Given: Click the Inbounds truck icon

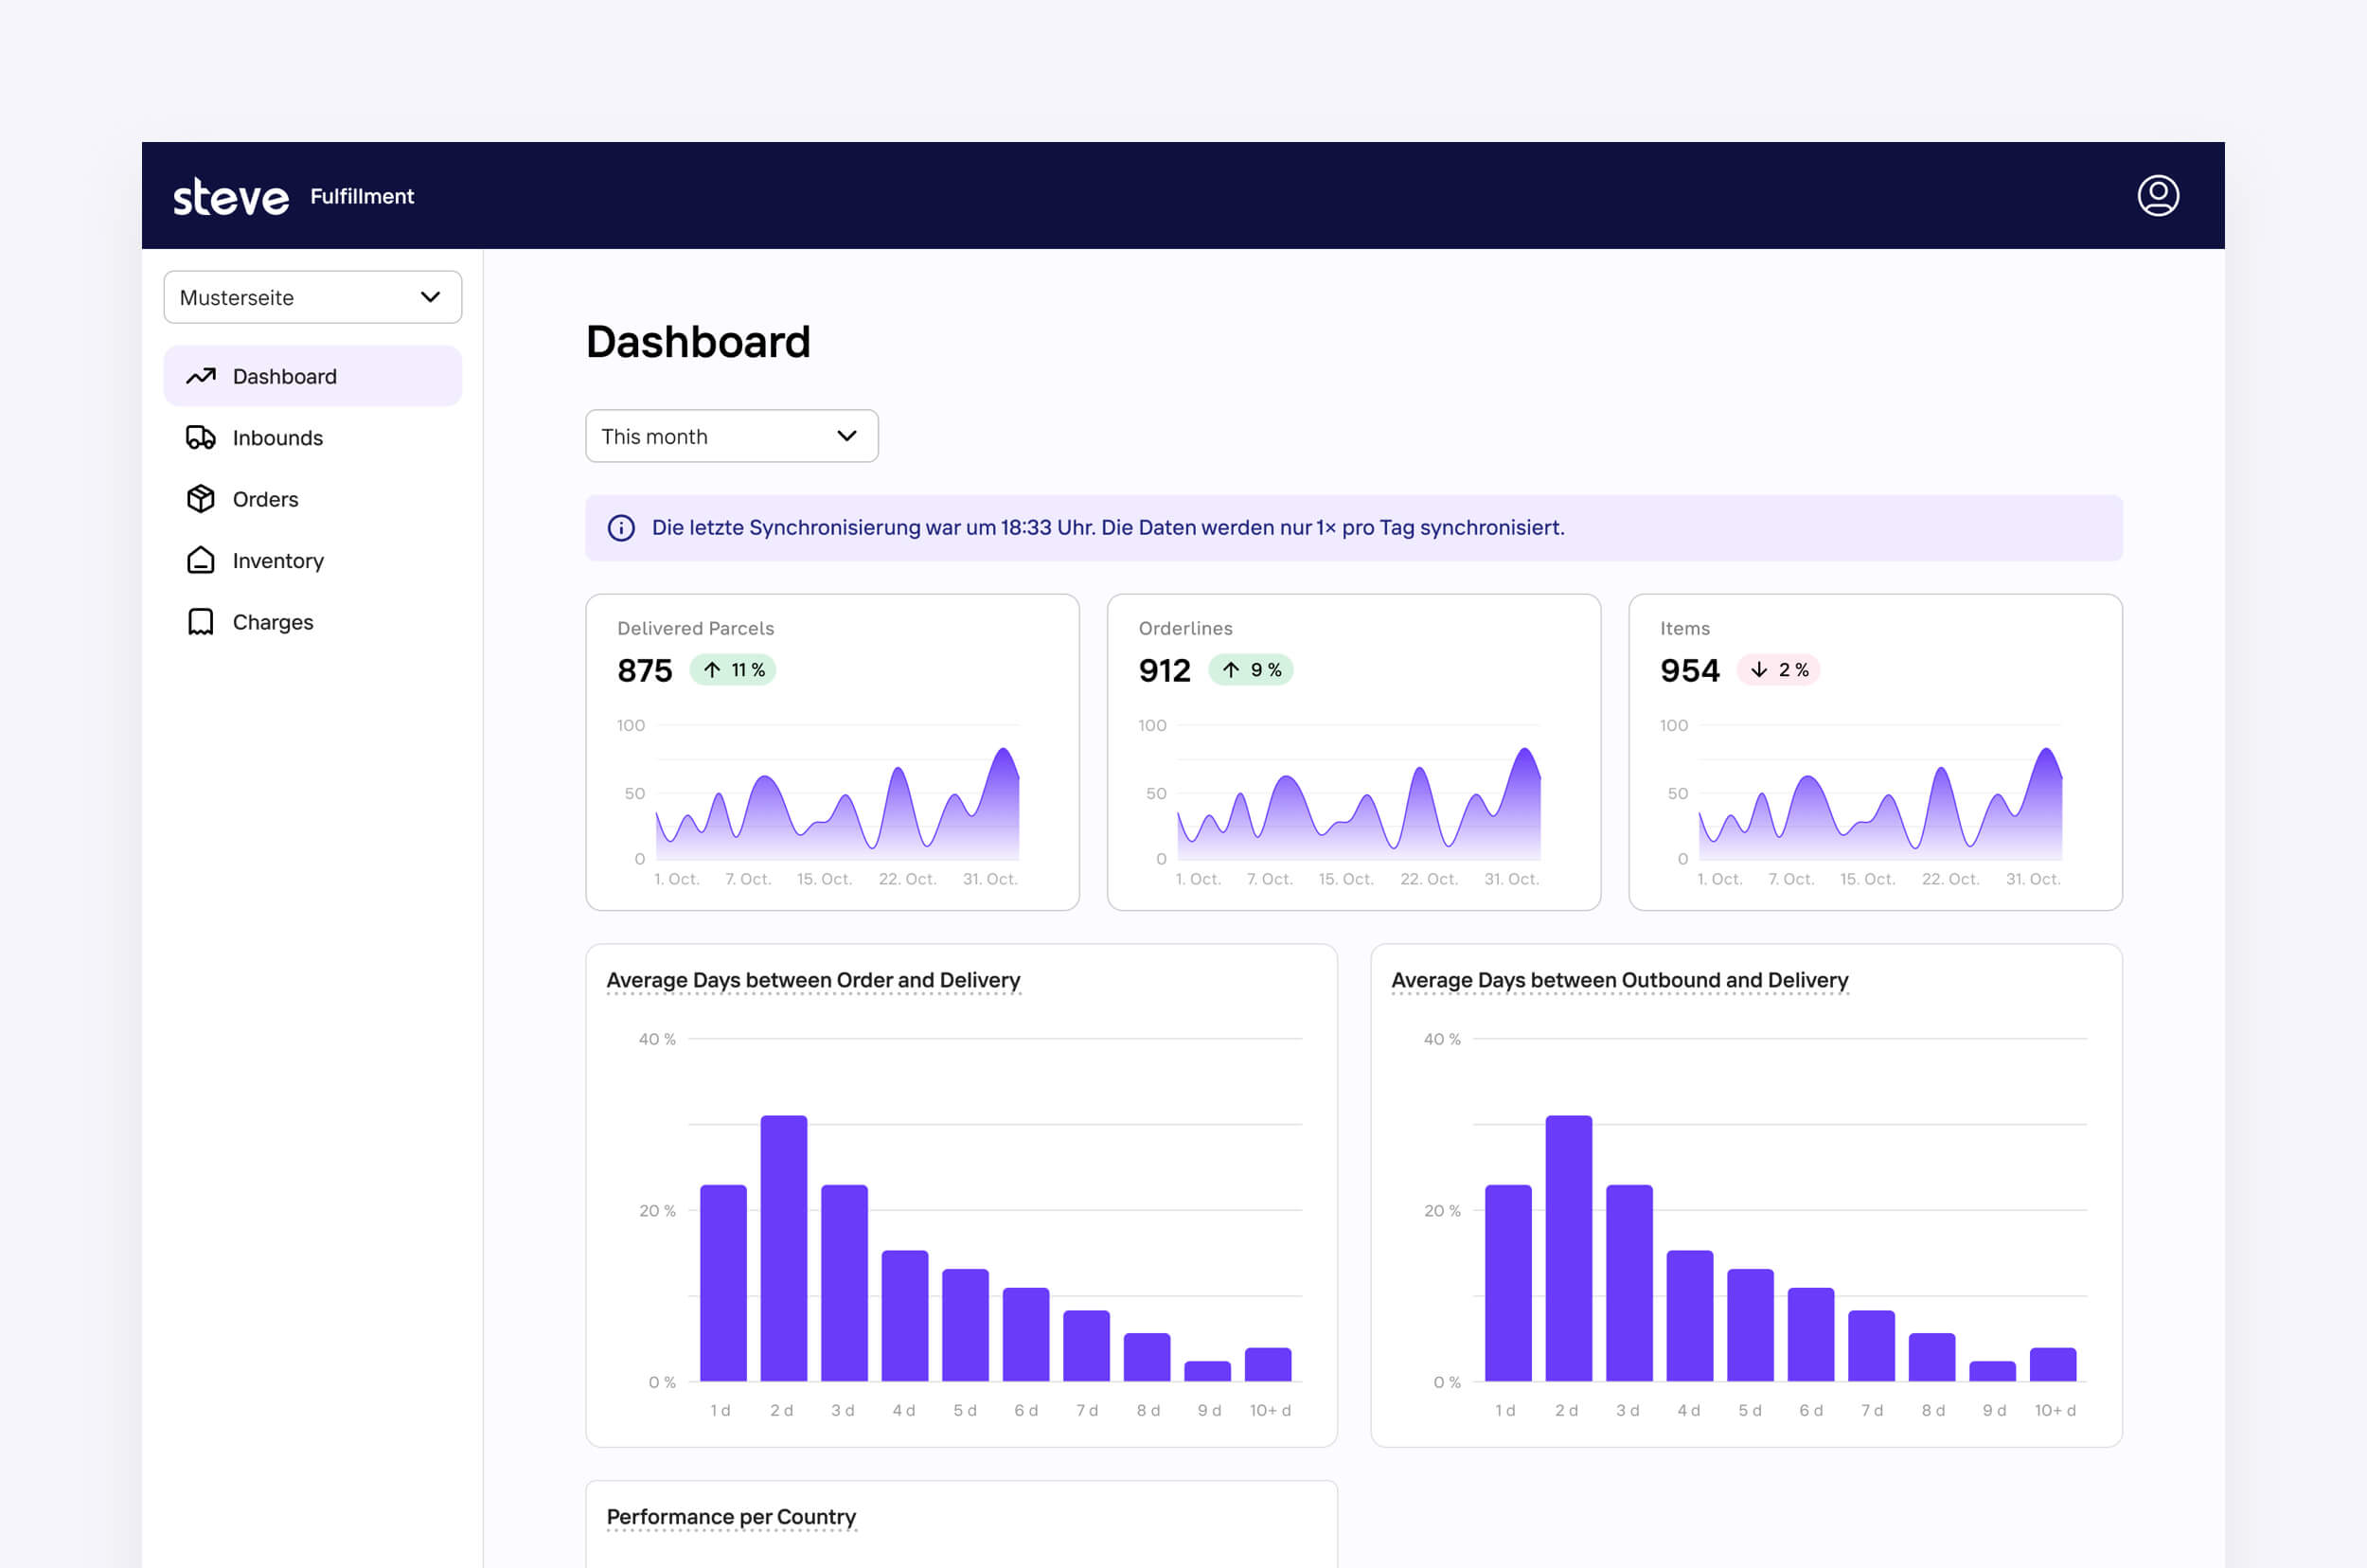Looking at the screenshot, I should (x=200, y=437).
